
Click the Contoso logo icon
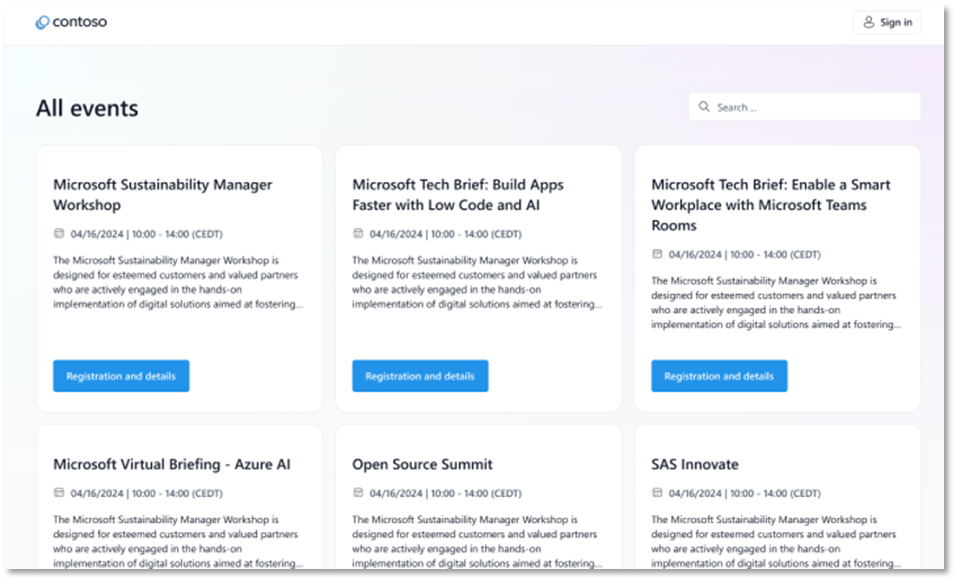click(42, 22)
